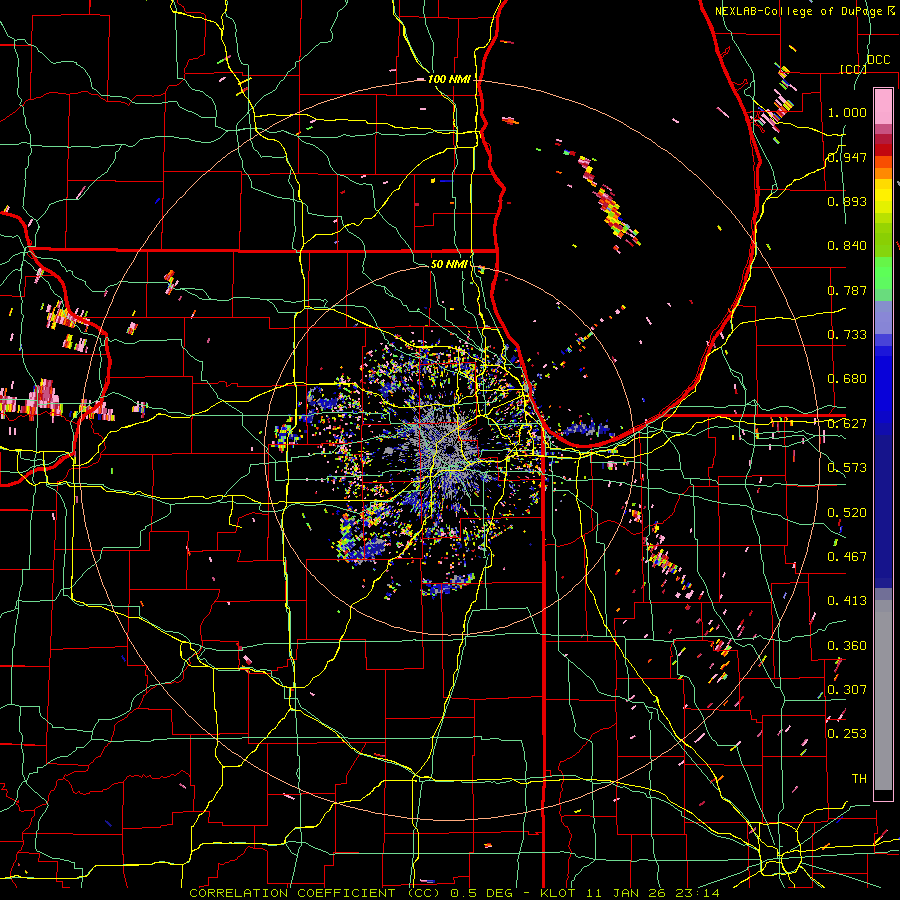The image size is (900, 900).
Task: Click the 100 NMI range ring label
Action: (449, 79)
